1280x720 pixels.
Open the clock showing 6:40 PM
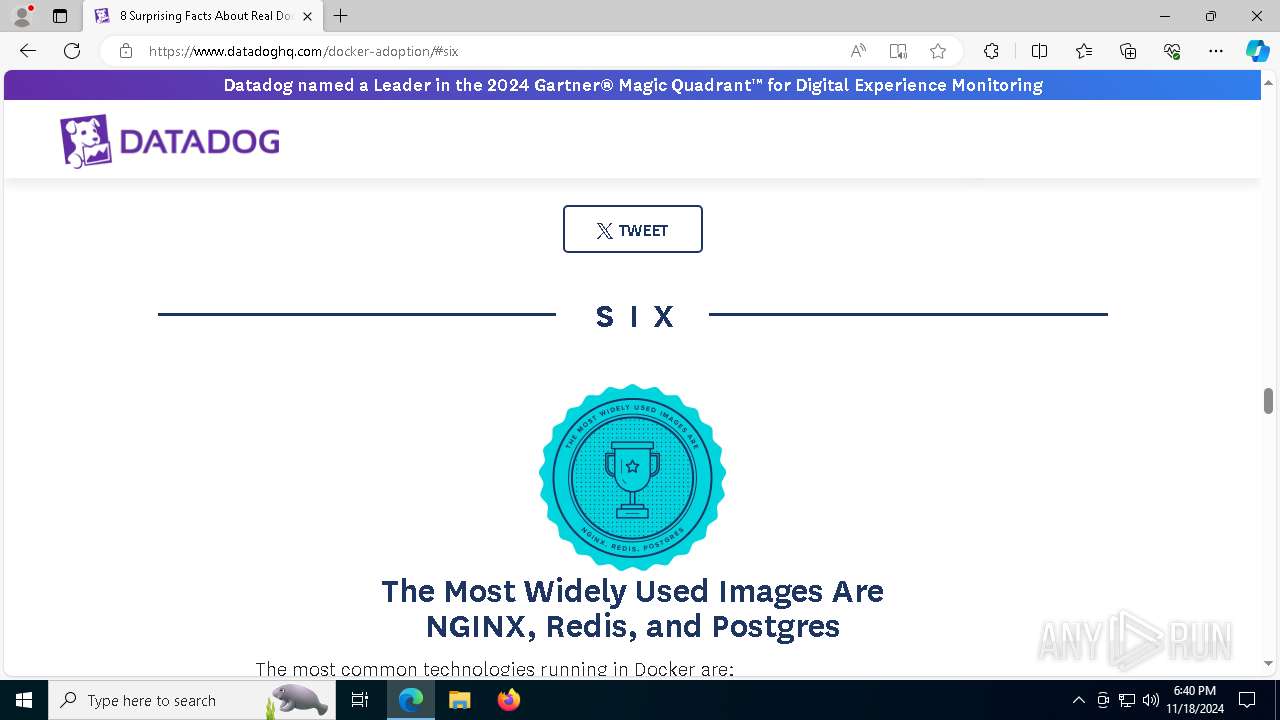1194,700
